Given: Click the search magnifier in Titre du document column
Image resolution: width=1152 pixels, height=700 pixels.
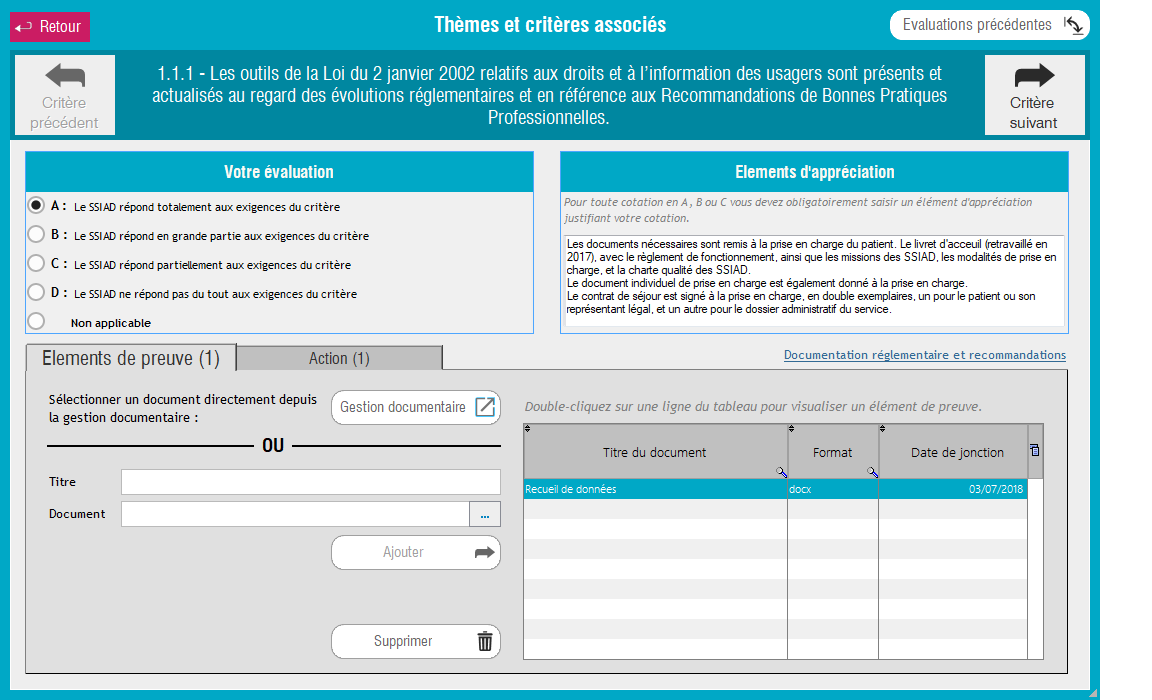Looking at the screenshot, I should coord(781,472).
